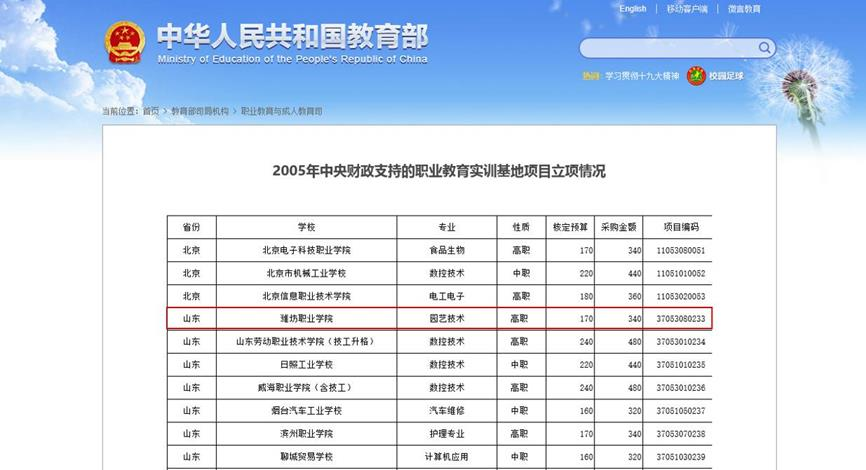Select the cell 北京电子科技职业学院
The height and width of the screenshot is (470, 866).
click(x=307, y=250)
